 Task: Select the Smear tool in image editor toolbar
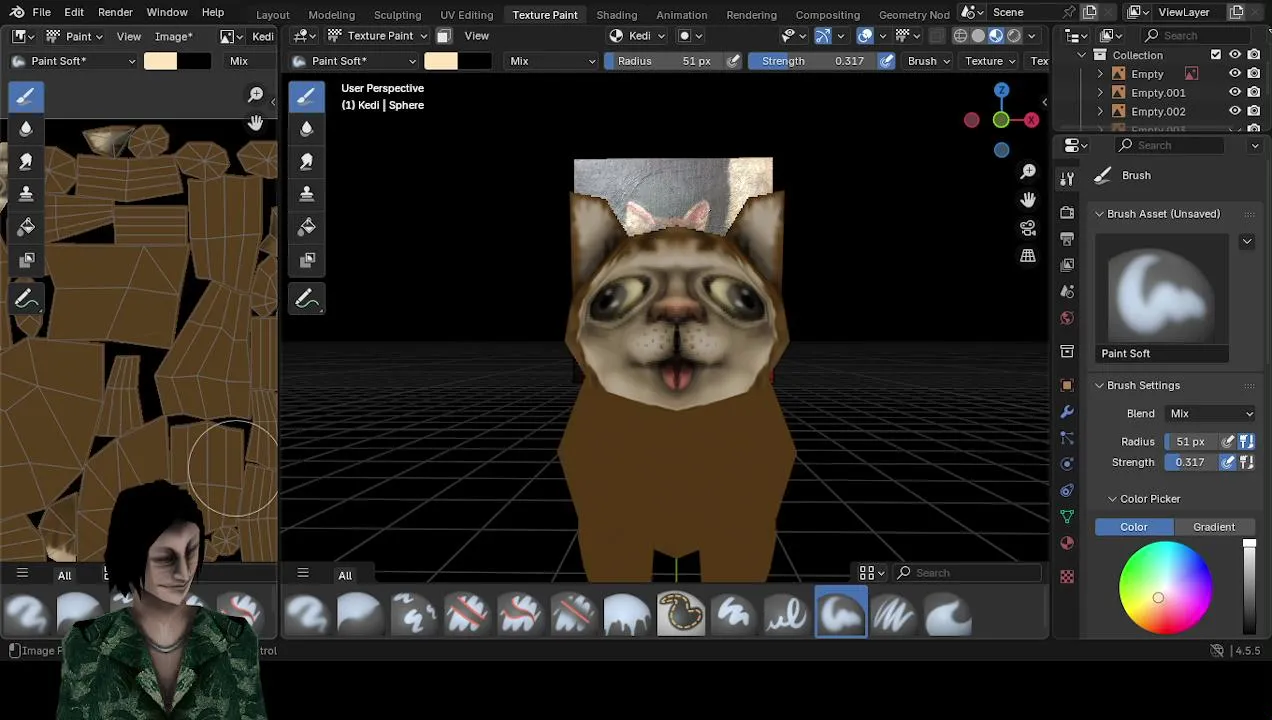(x=26, y=161)
